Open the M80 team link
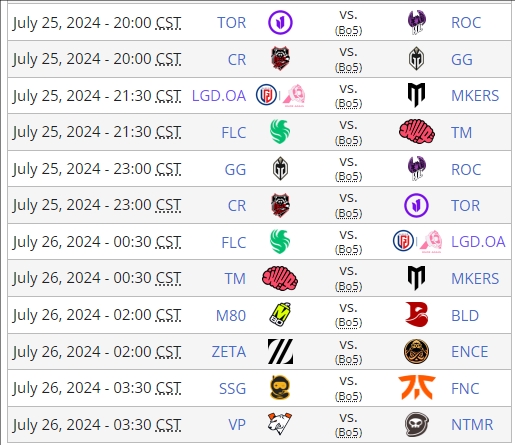This screenshot has height=445, width=515. 231,315
